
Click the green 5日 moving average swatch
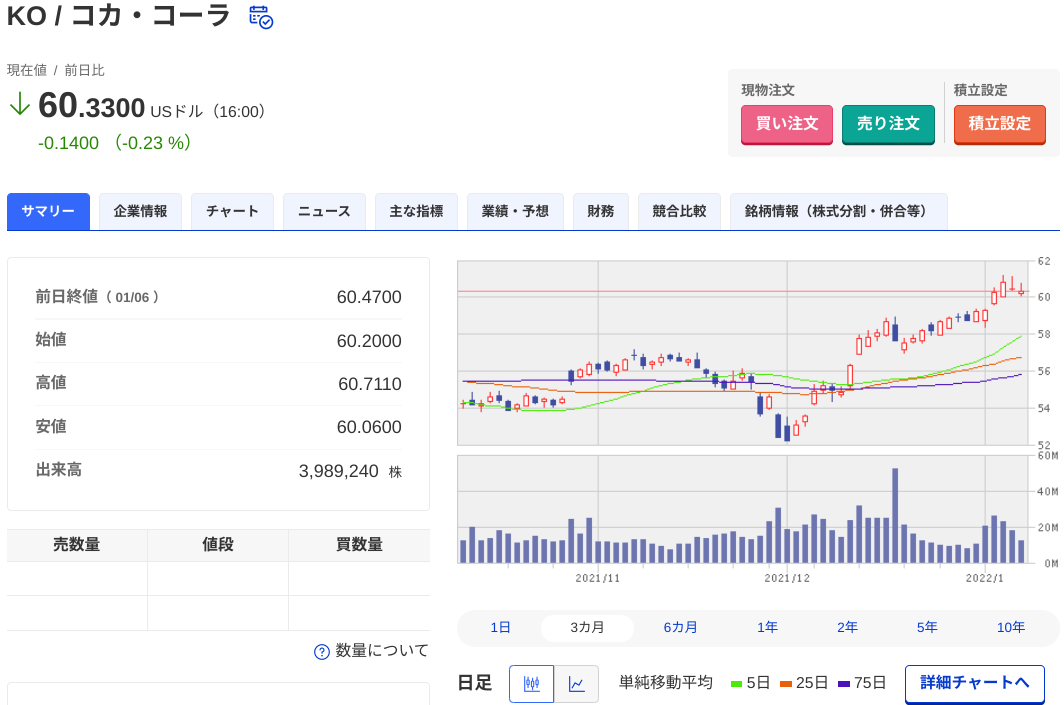(x=736, y=684)
